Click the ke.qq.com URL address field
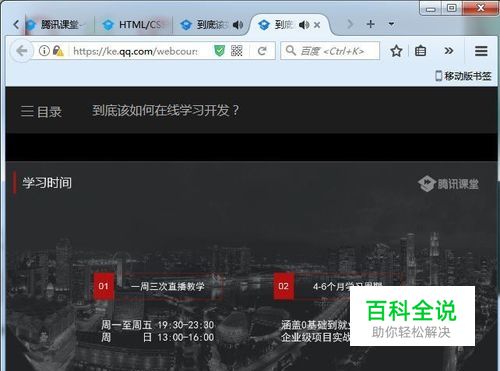The height and width of the screenshot is (371, 500). (135, 51)
